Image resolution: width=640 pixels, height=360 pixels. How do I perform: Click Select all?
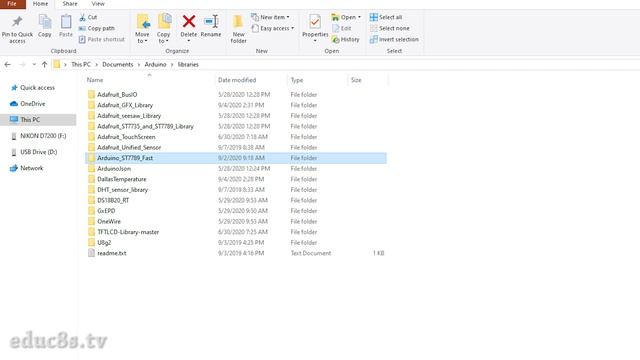pos(386,18)
